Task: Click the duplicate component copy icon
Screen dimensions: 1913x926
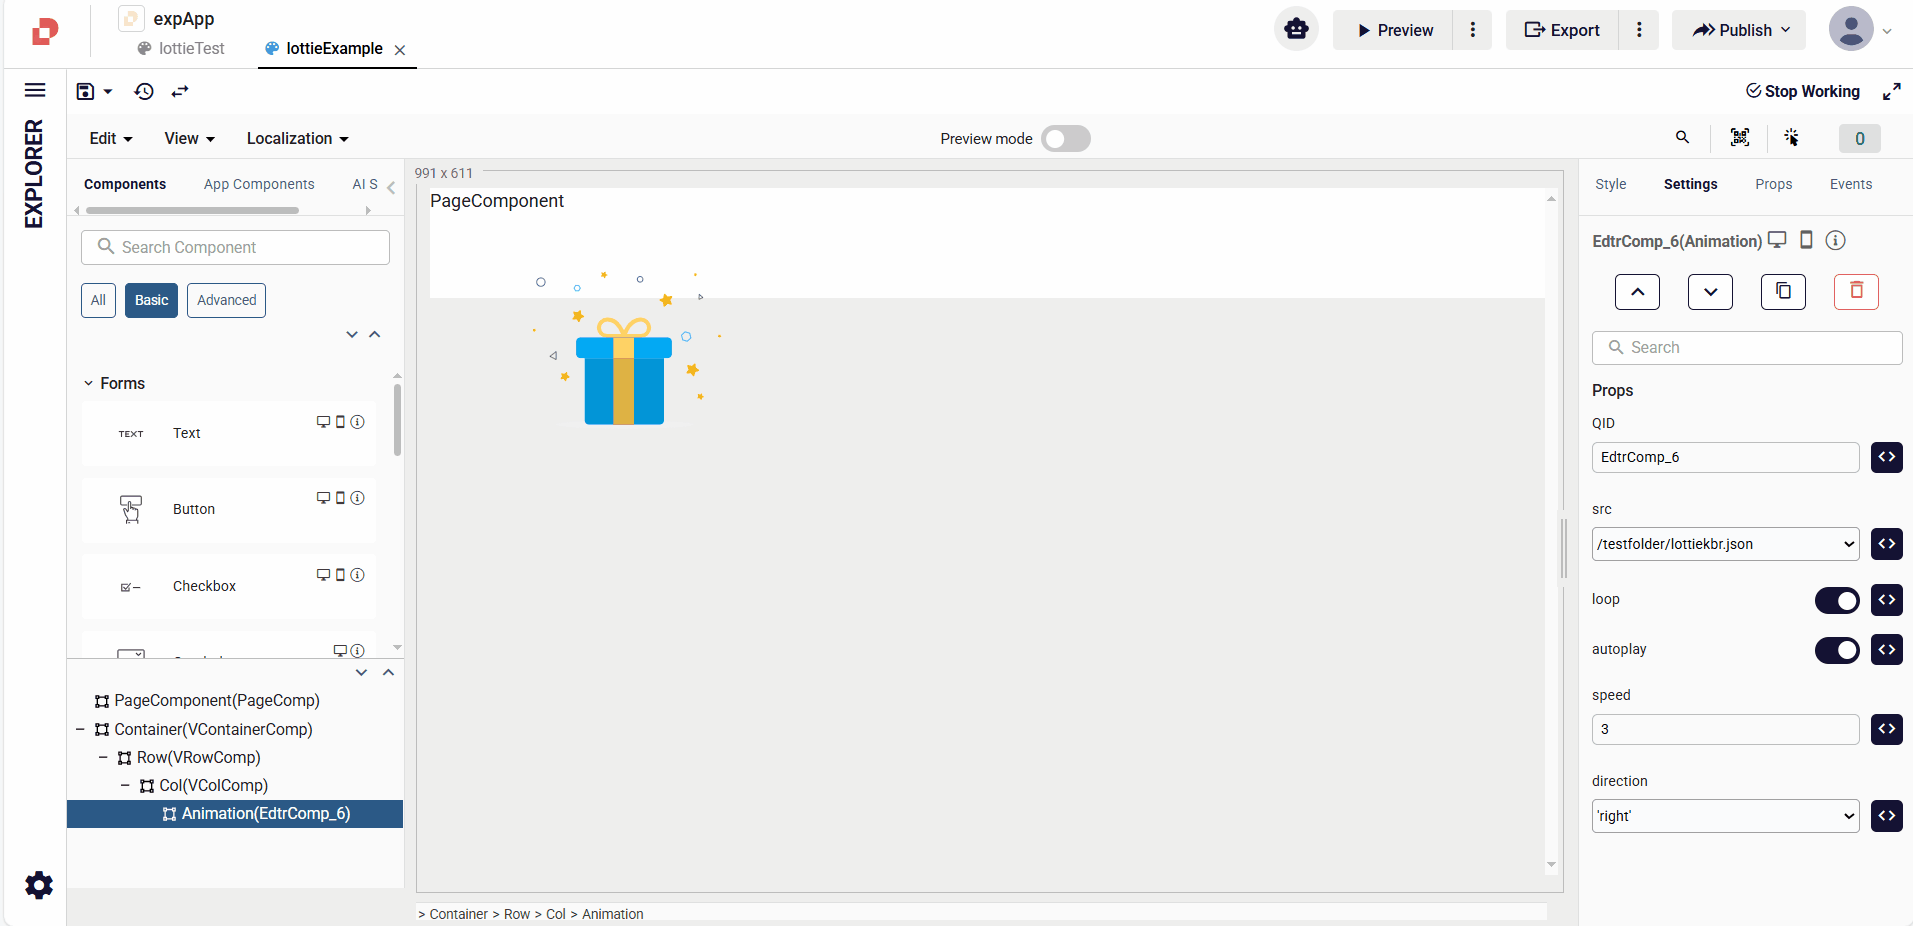Action: point(1783,291)
